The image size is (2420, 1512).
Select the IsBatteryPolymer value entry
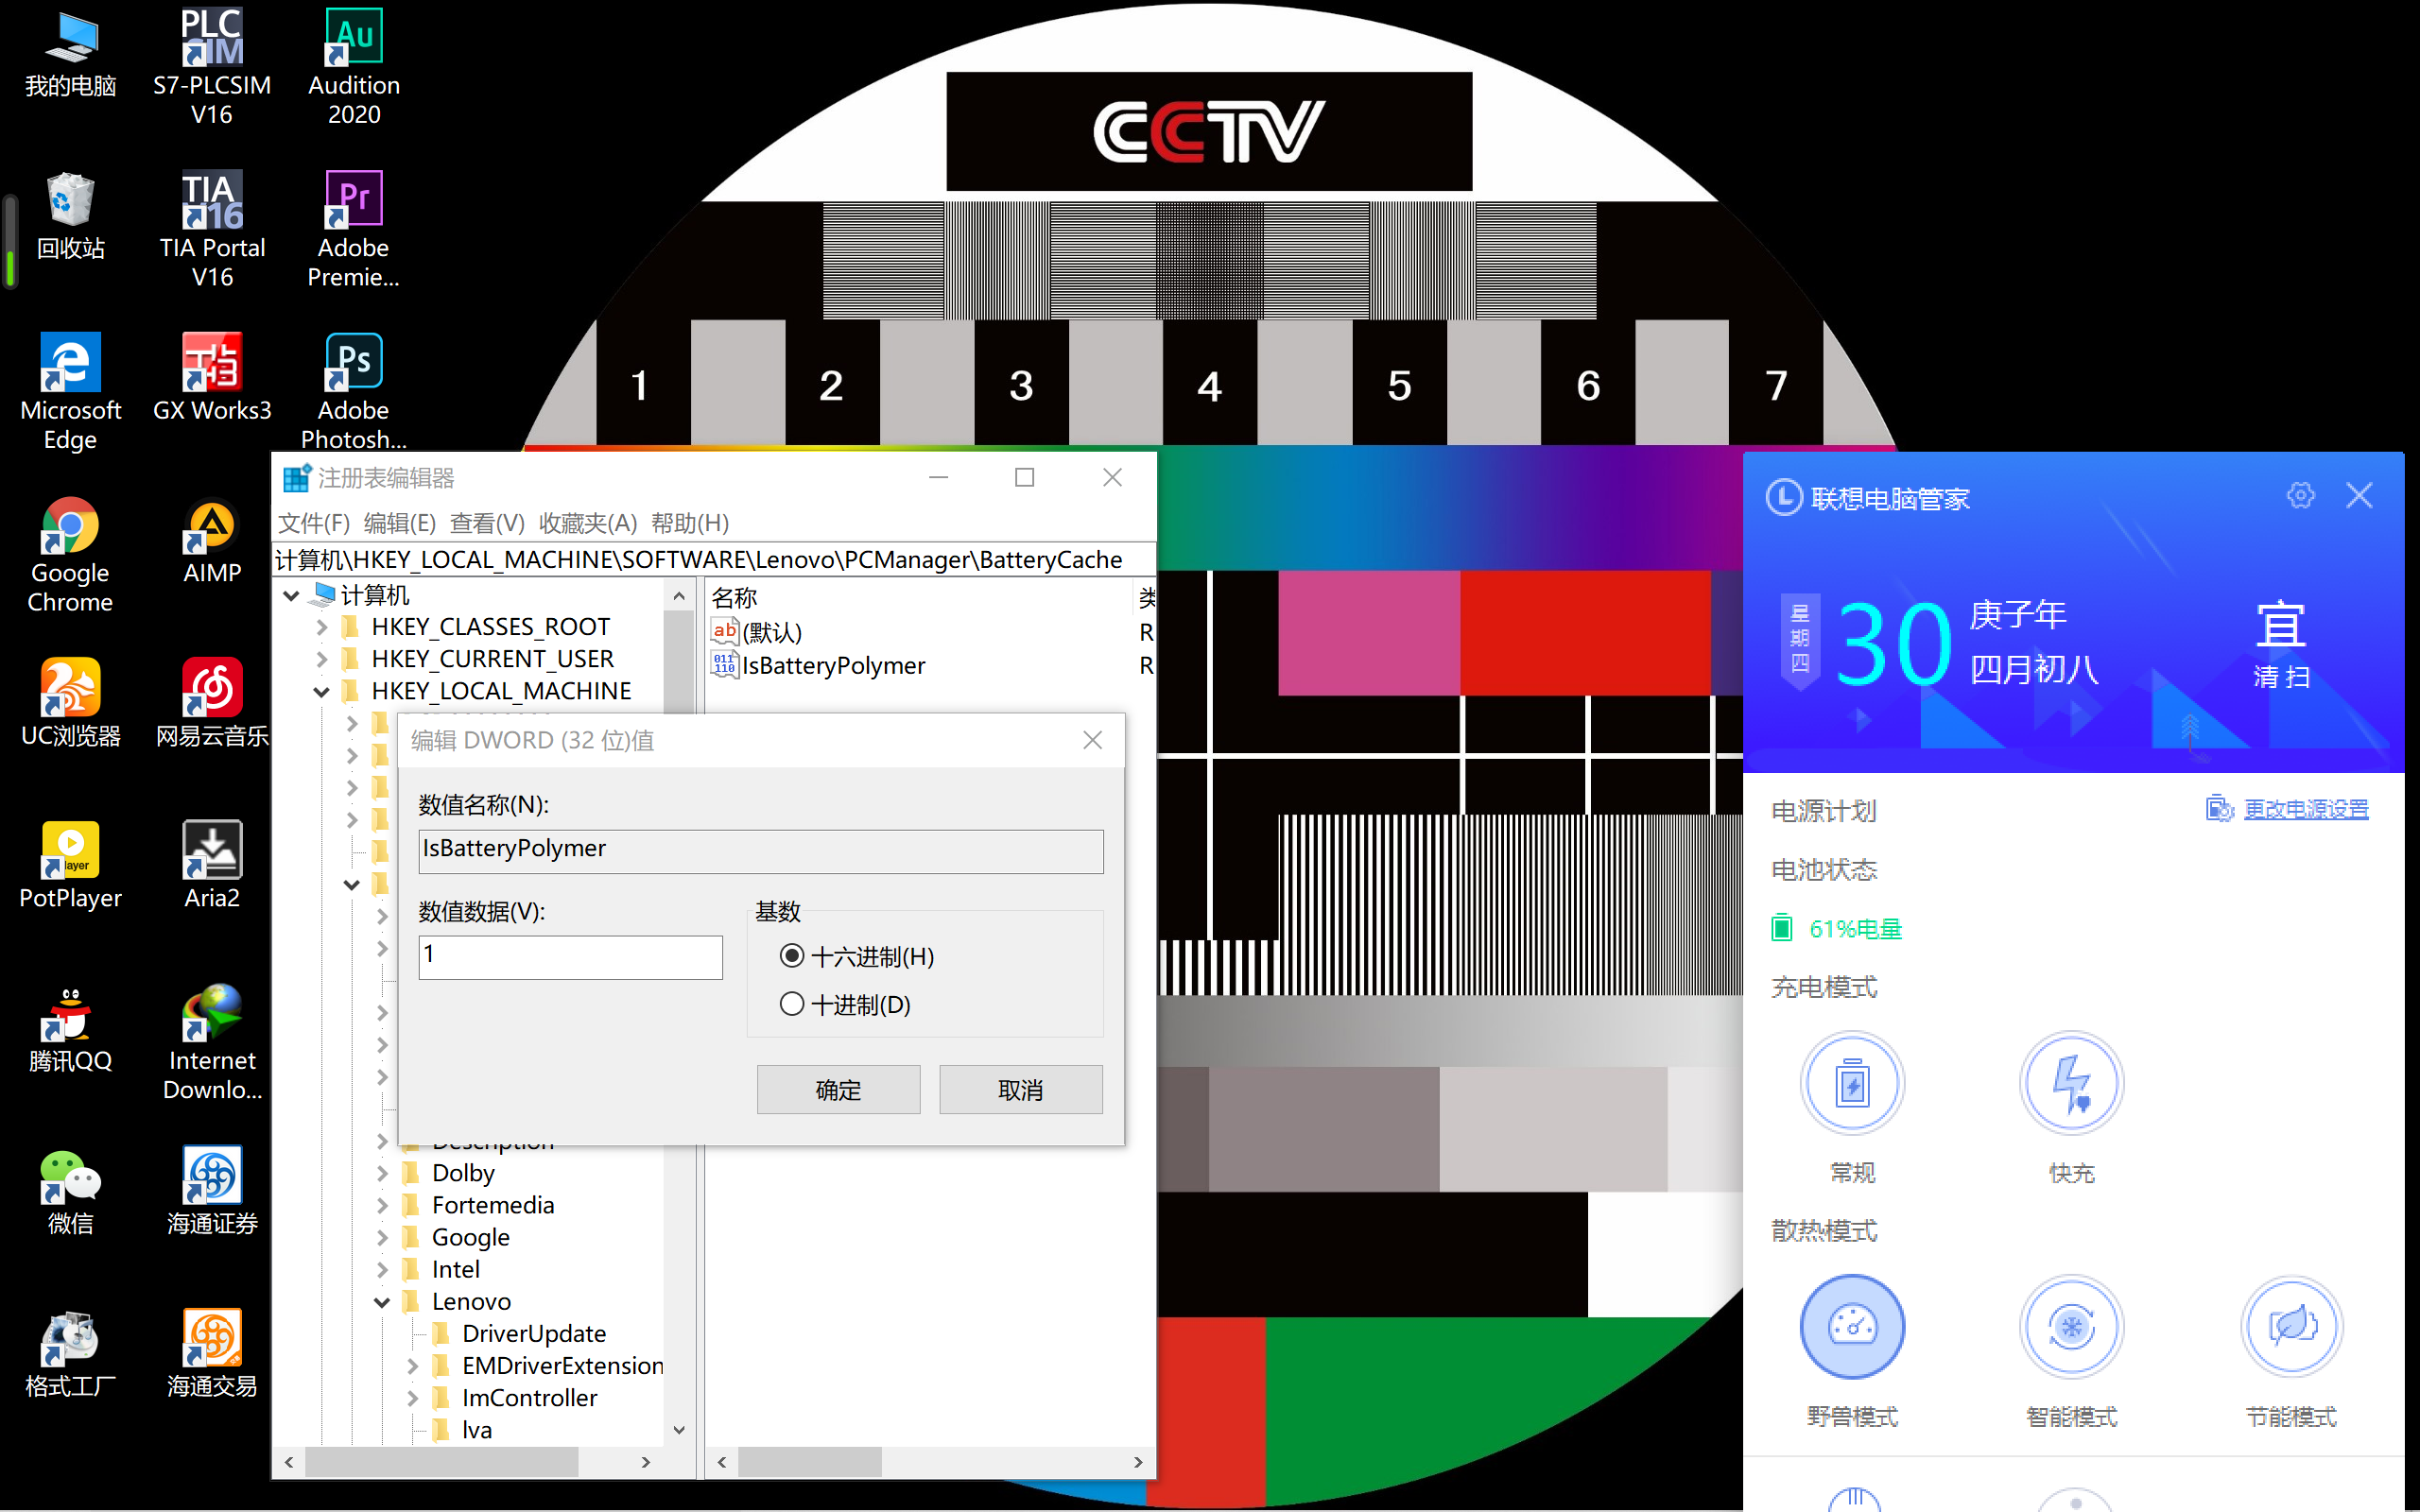click(x=832, y=665)
